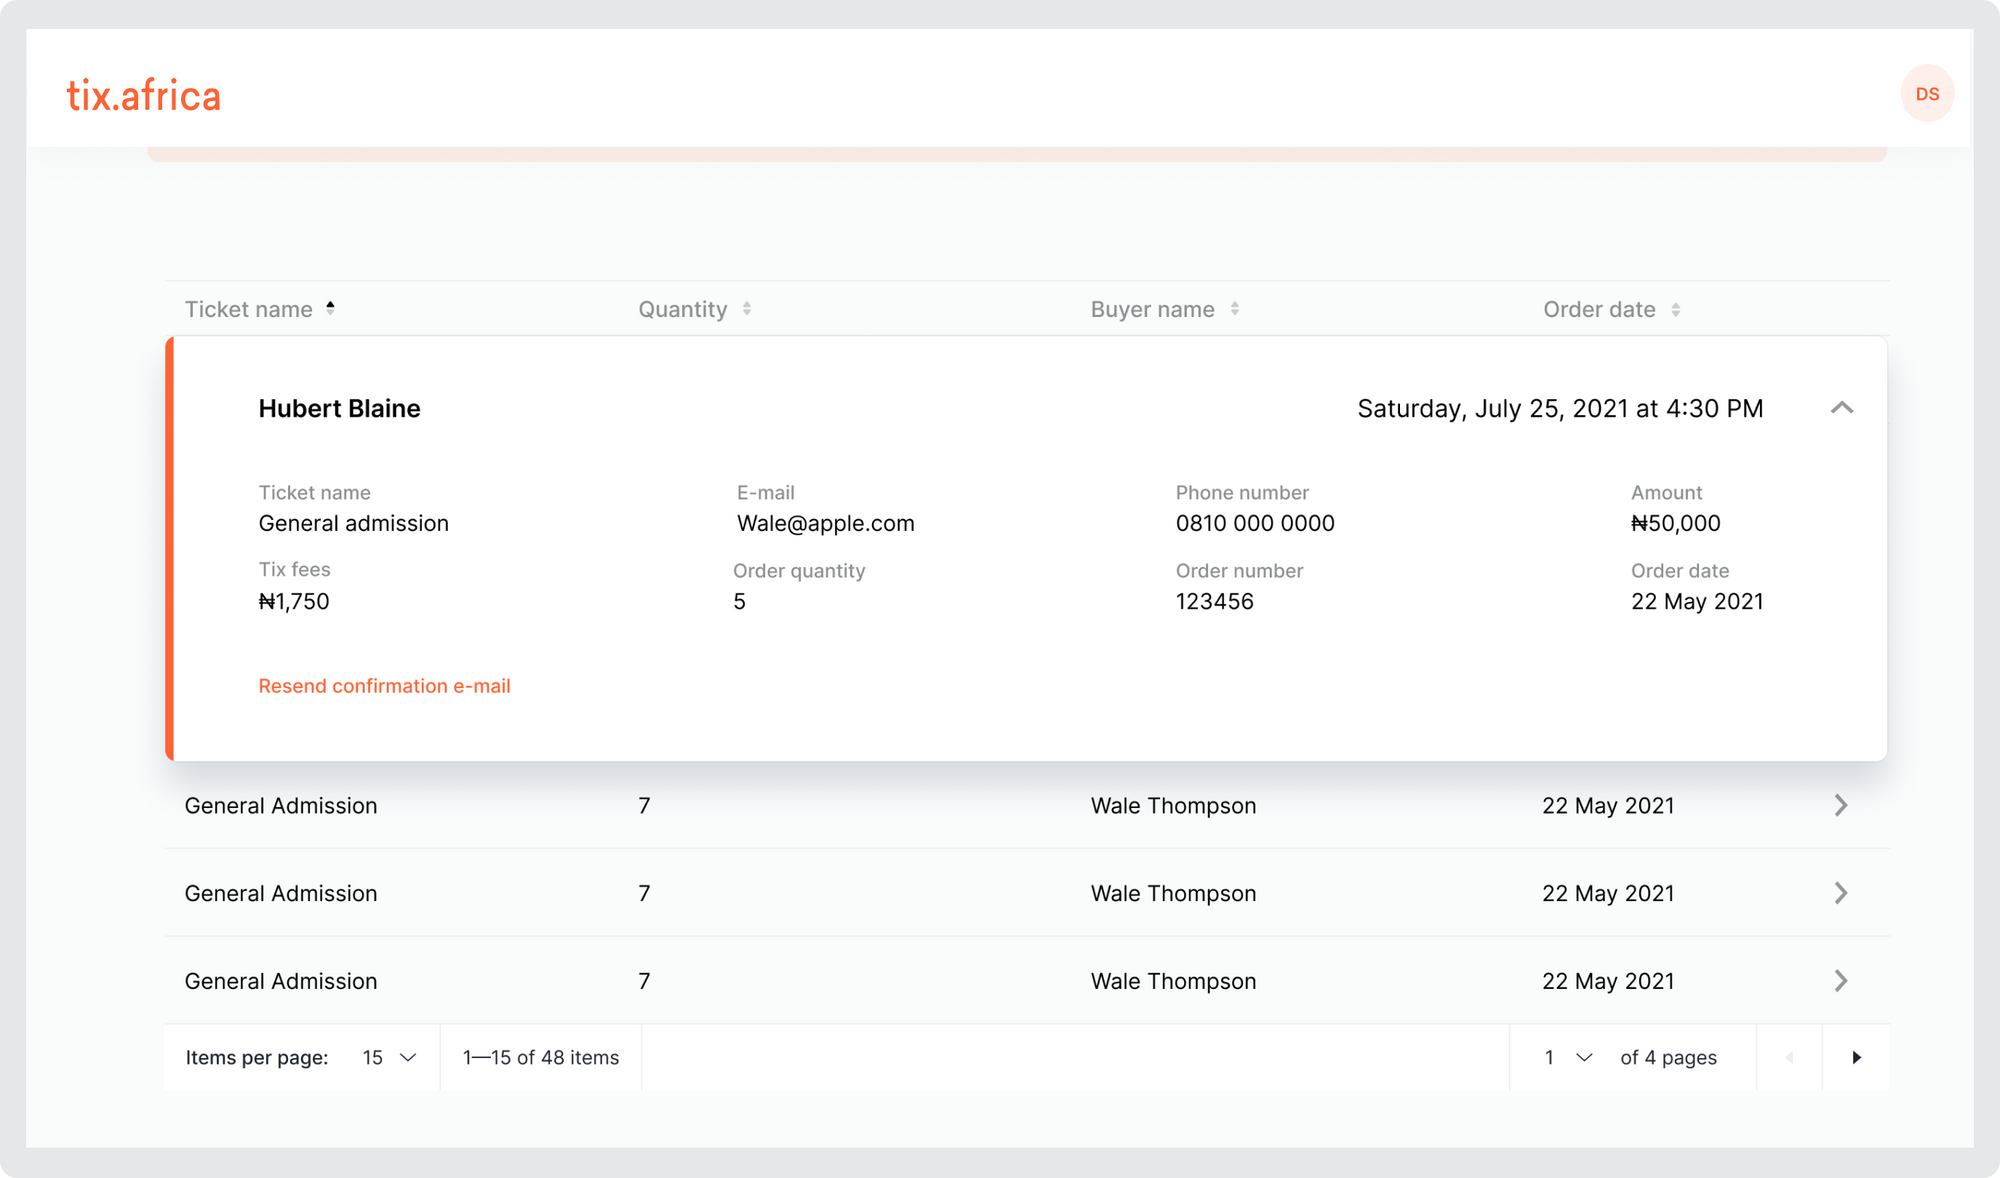
Task: Expand the last Wale Thompson order row
Action: pos(1841,981)
